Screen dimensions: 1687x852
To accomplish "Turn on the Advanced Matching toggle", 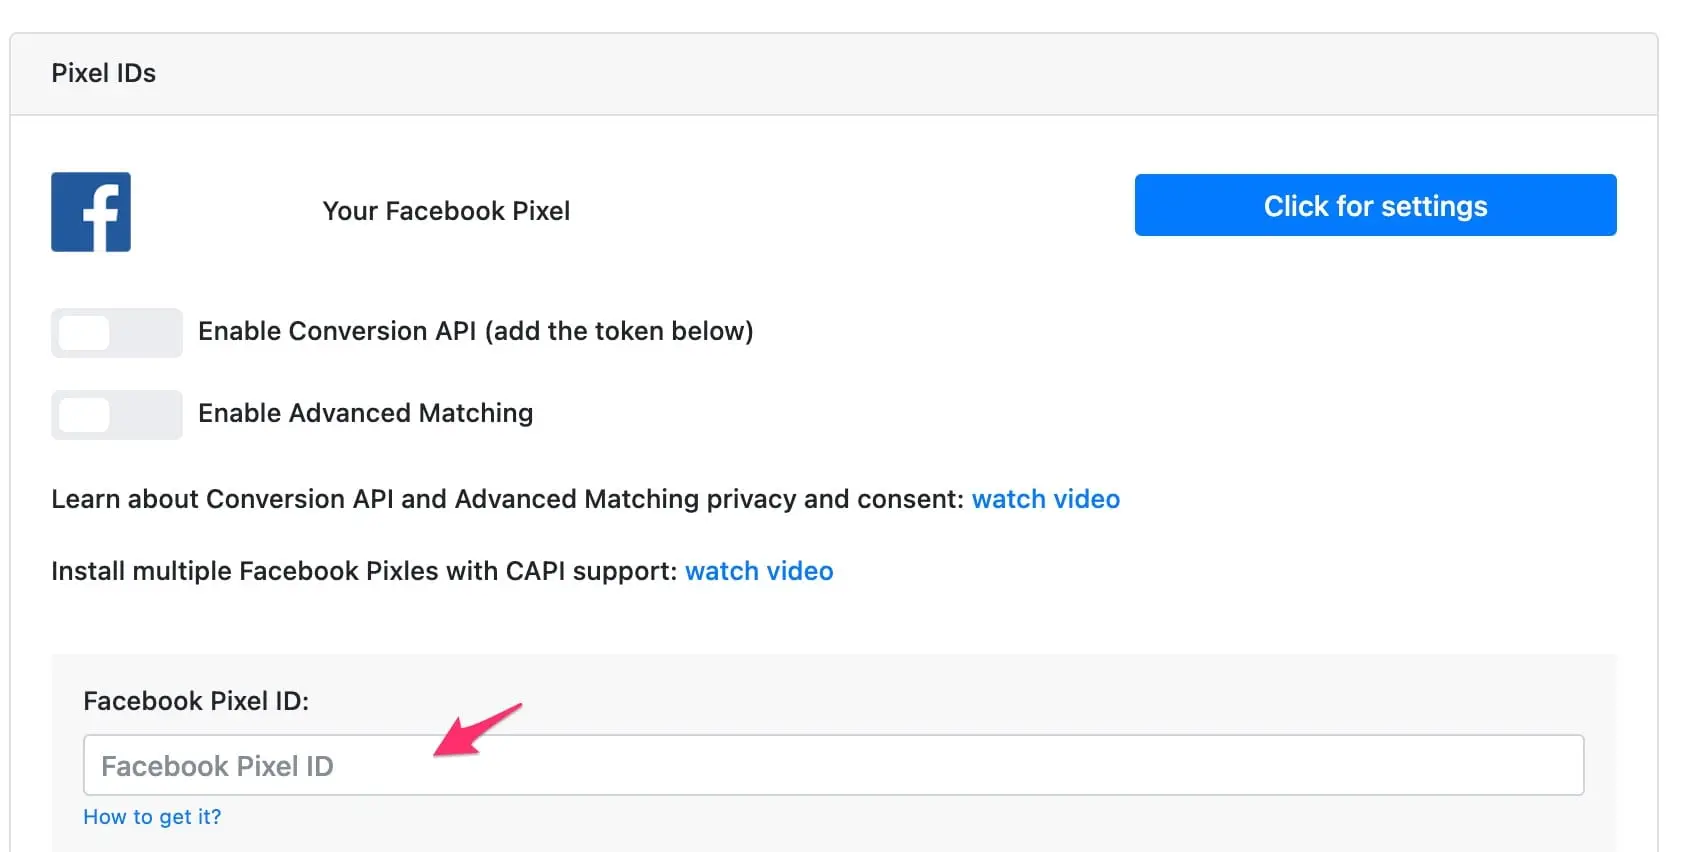I will 116,415.
